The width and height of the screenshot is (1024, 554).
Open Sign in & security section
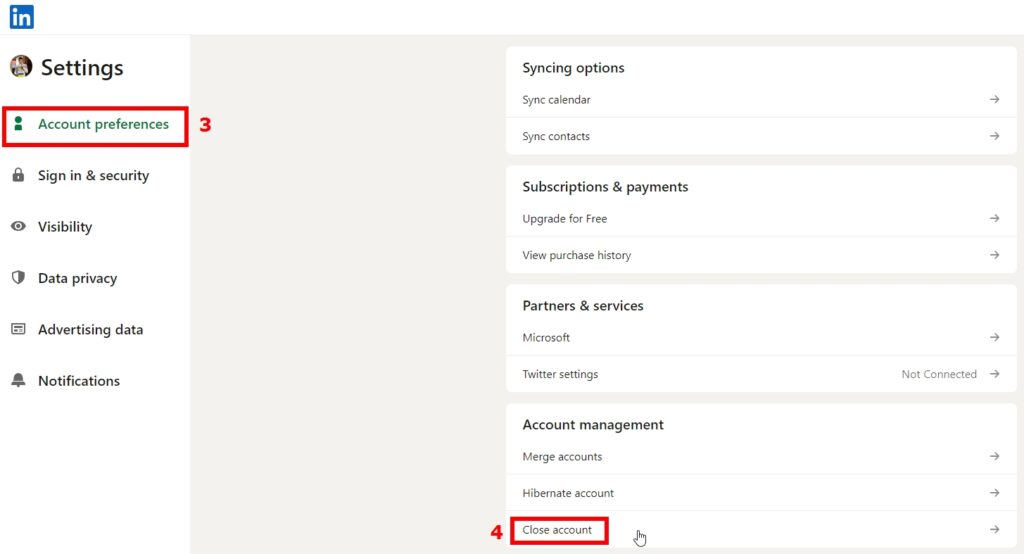pos(93,175)
